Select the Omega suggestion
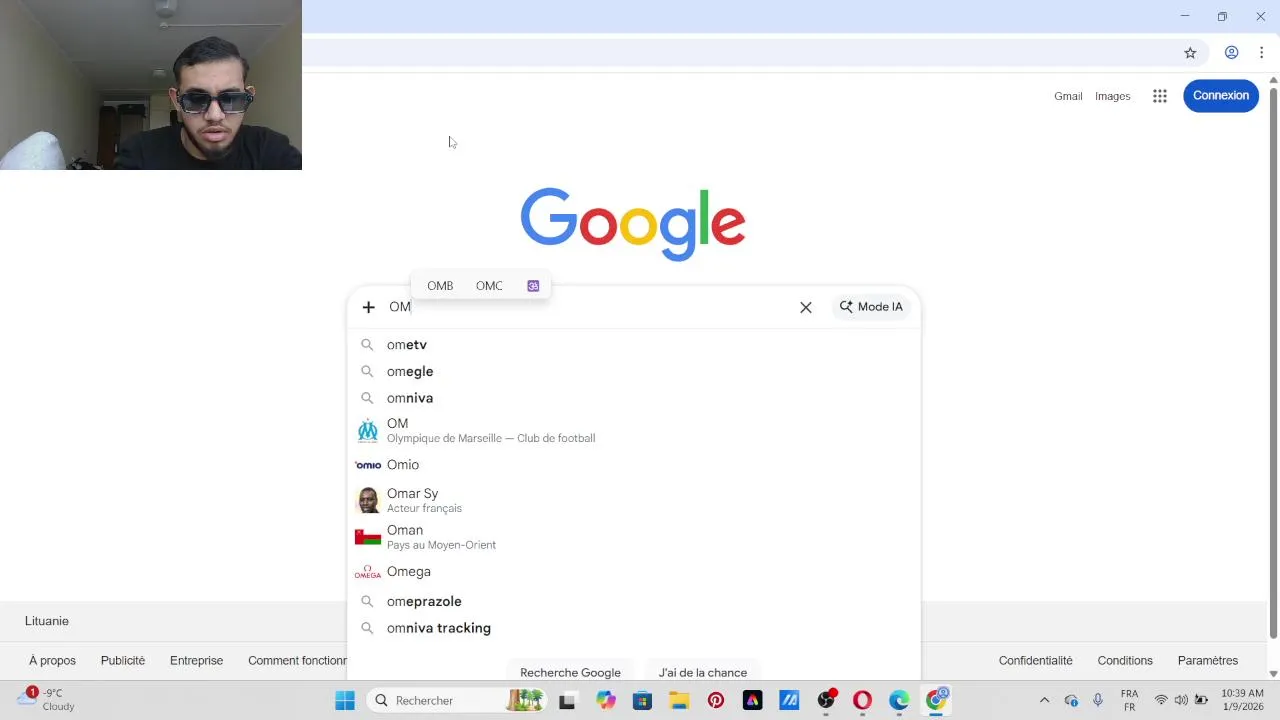The width and height of the screenshot is (1280, 720). click(x=634, y=572)
